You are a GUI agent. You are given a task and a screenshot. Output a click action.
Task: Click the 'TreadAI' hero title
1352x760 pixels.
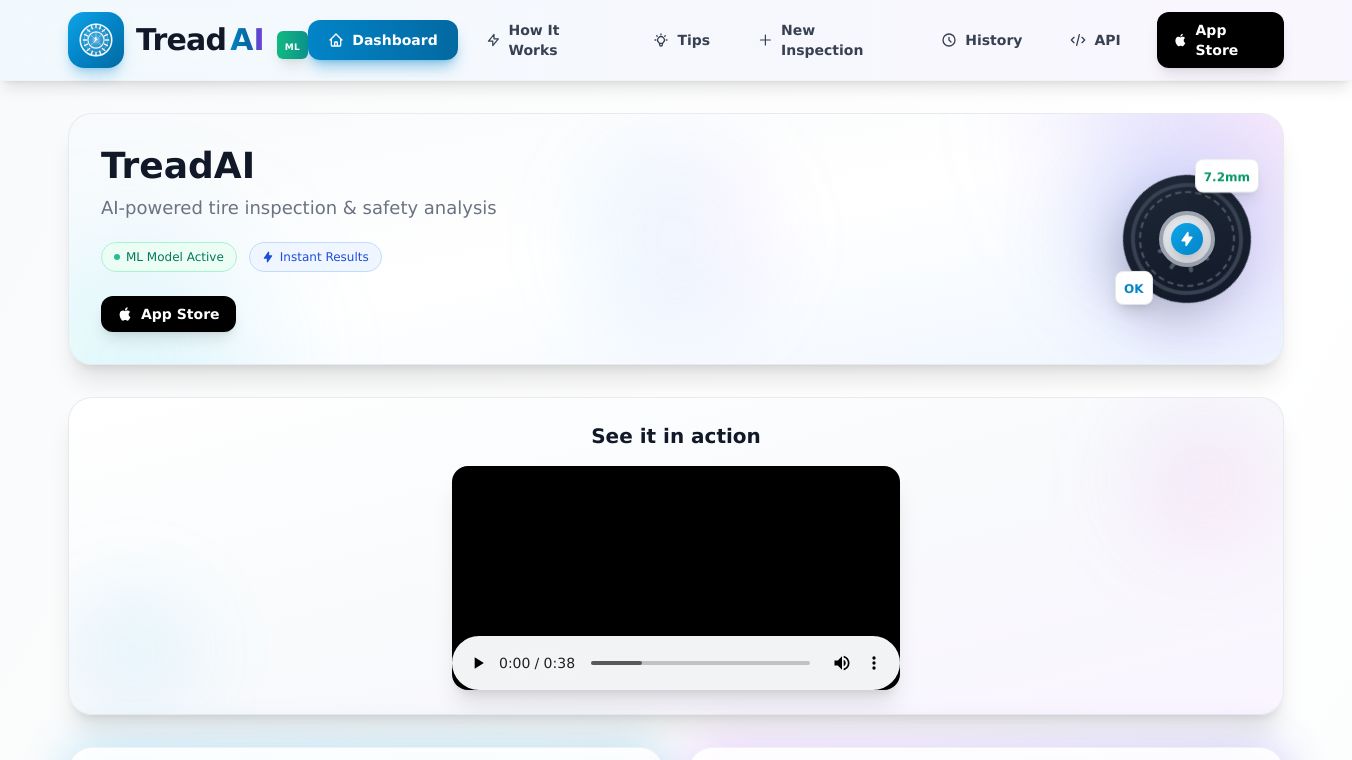tap(178, 166)
